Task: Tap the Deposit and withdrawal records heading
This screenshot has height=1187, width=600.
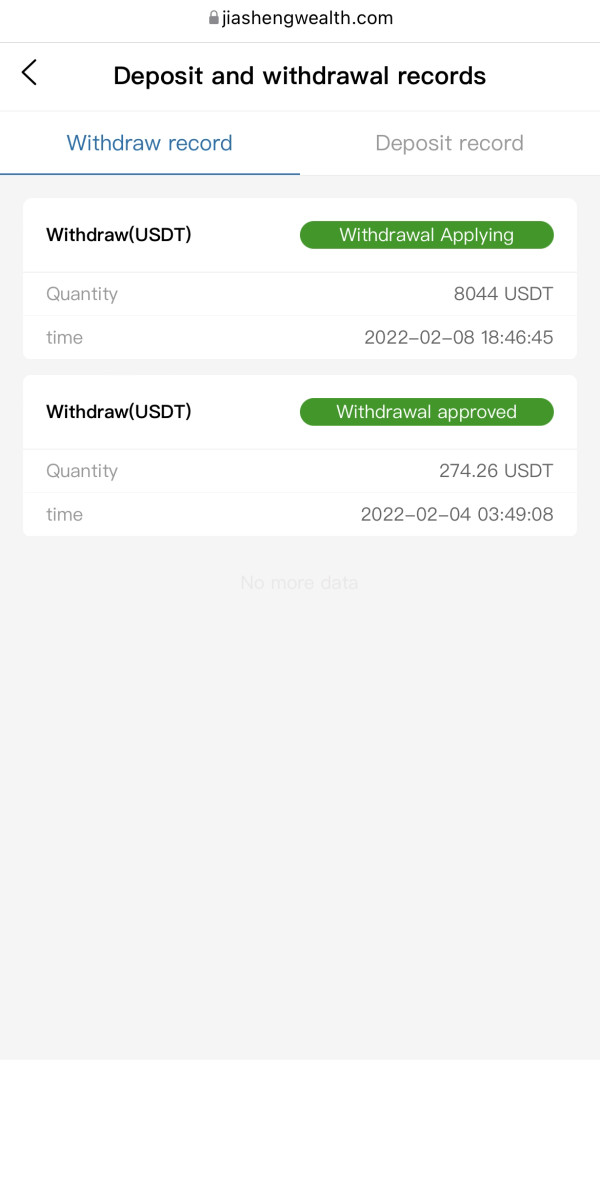Action: 300,76
